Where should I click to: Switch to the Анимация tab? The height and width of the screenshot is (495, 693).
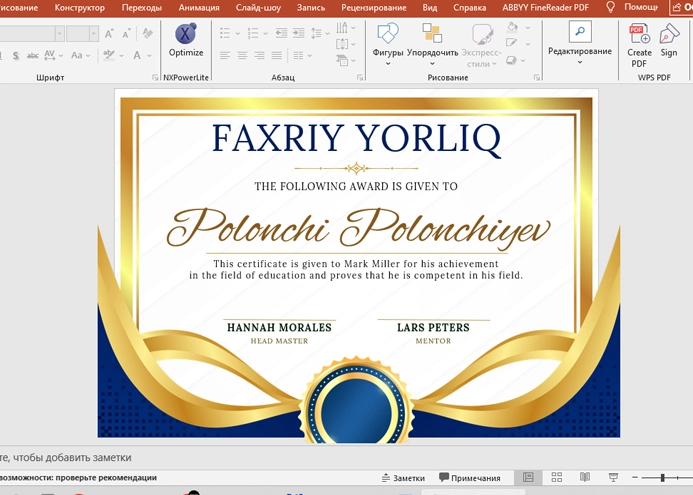pyautogui.click(x=199, y=8)
